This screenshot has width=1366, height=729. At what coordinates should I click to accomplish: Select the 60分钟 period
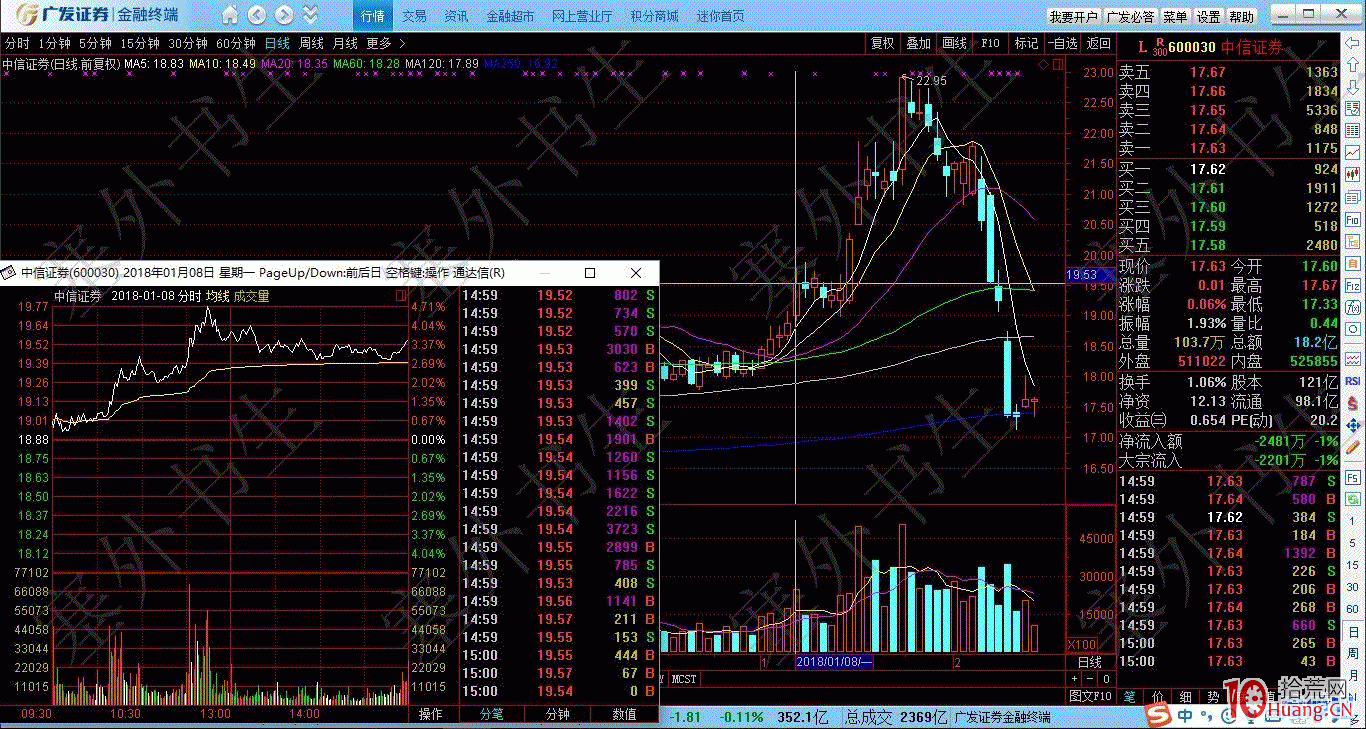[x=236, y=43]
